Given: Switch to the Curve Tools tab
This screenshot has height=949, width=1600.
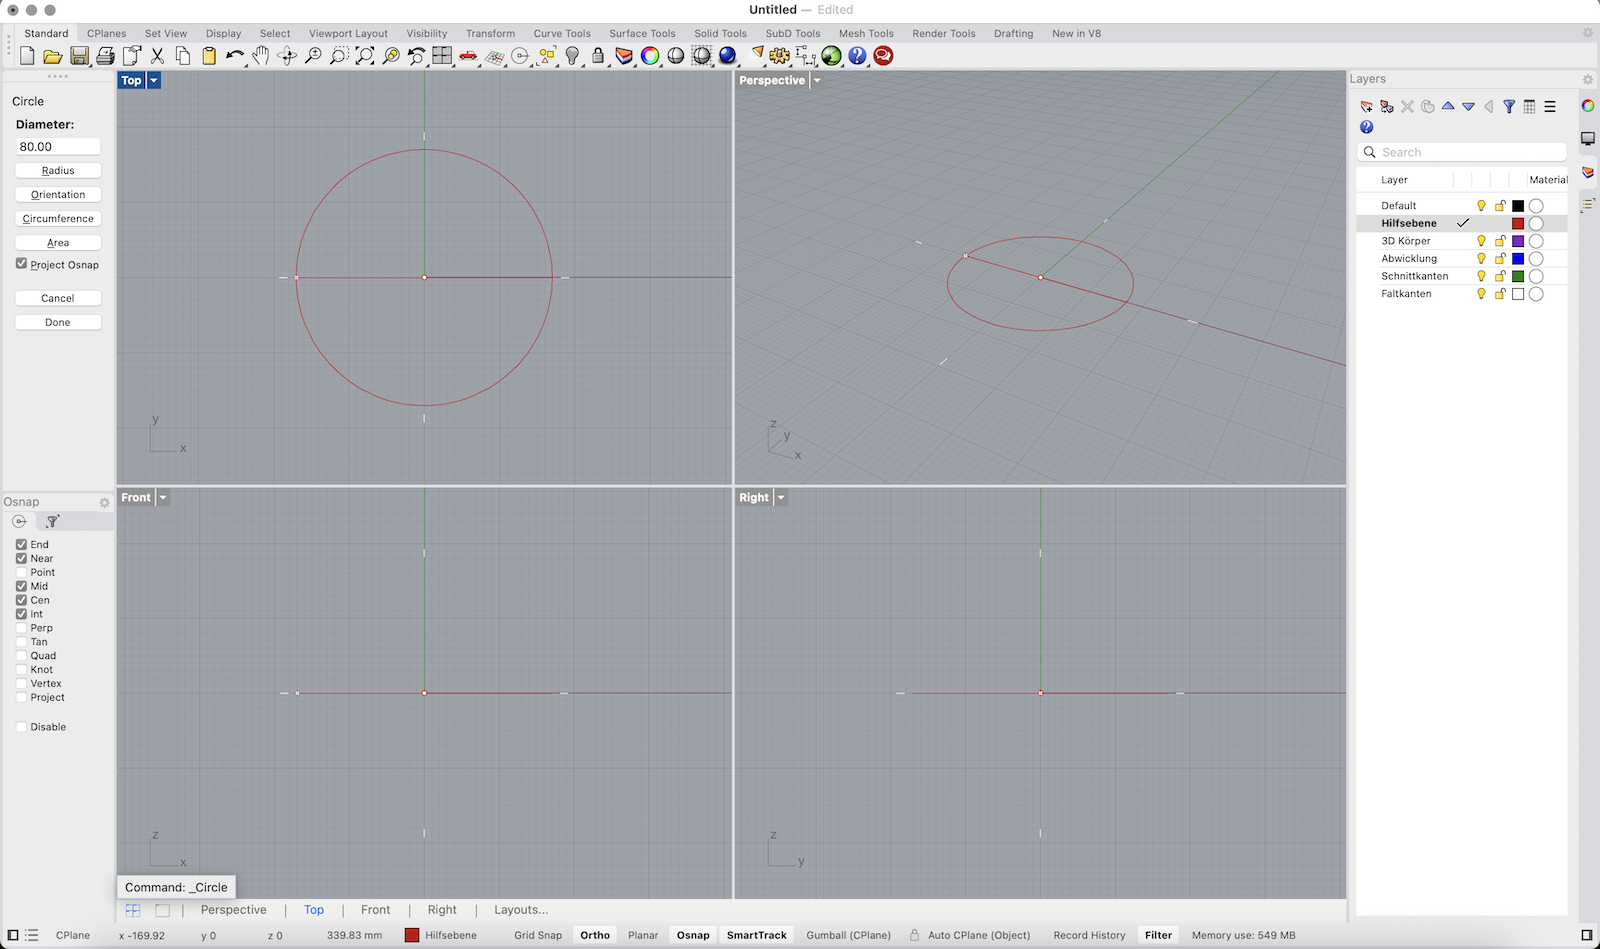Looking at the screenshot, I should [x=562, y=33].
